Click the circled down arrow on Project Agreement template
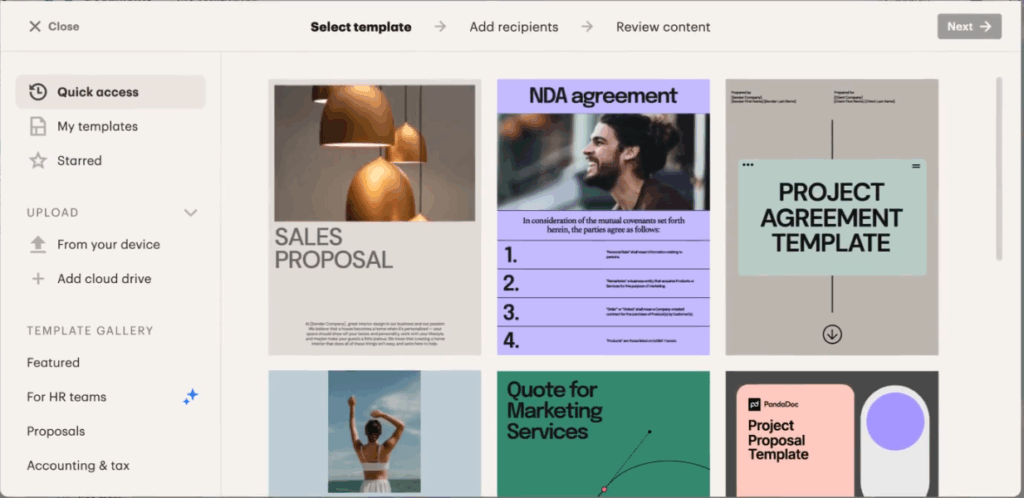This screenshot has height=498, width=1024. 831,334
